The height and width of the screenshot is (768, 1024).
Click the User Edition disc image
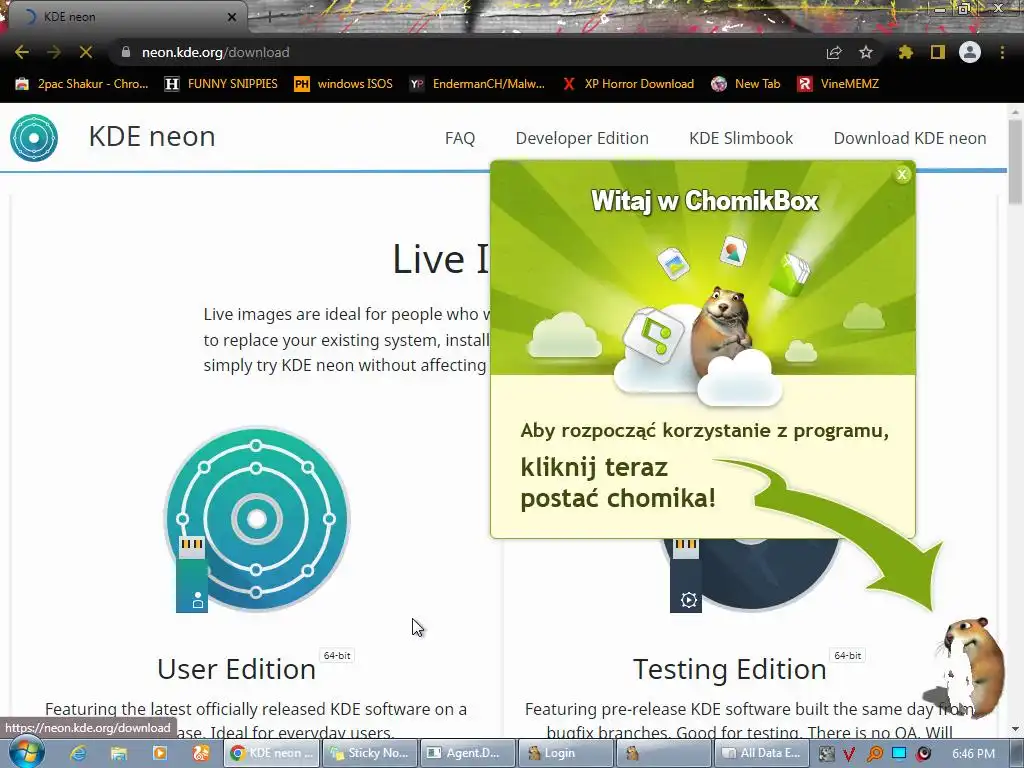(x=256, y=520)
